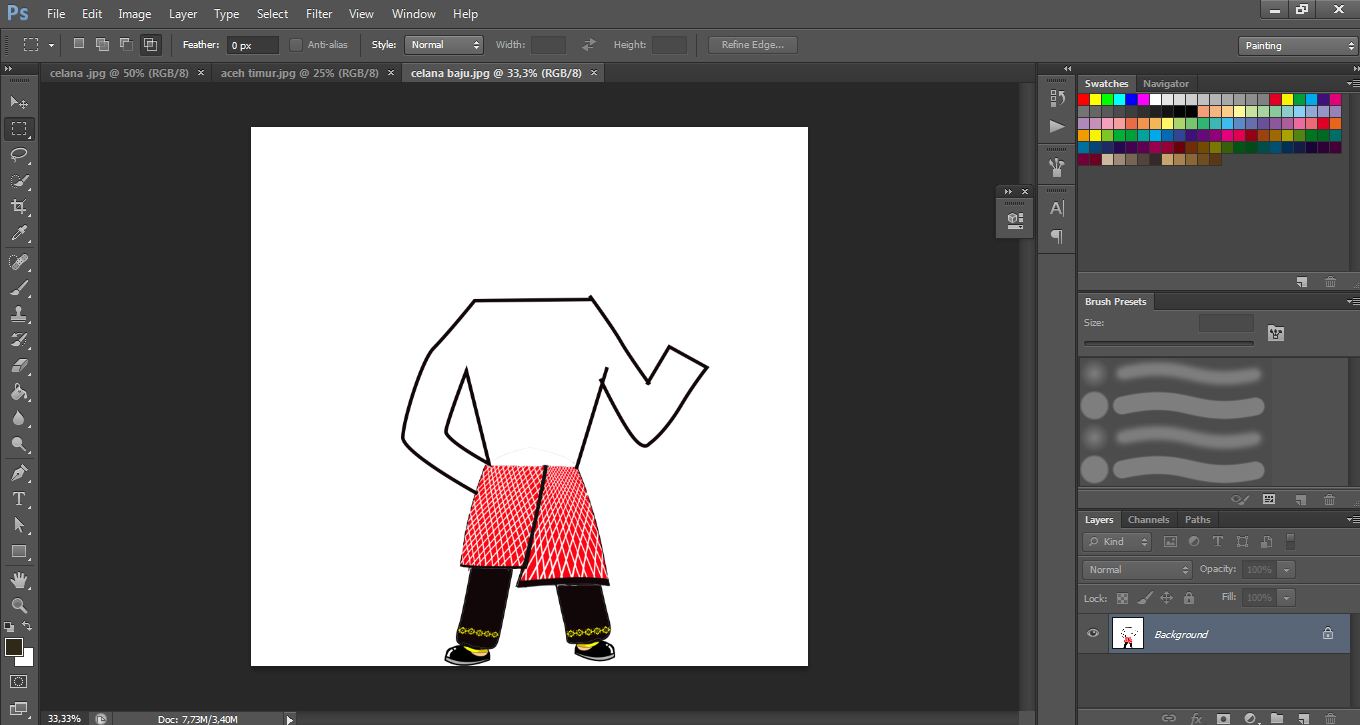The width and height of the screenshot is (1360, 725).
Task: Select the Blur tool
Action: tap(19, 419)
